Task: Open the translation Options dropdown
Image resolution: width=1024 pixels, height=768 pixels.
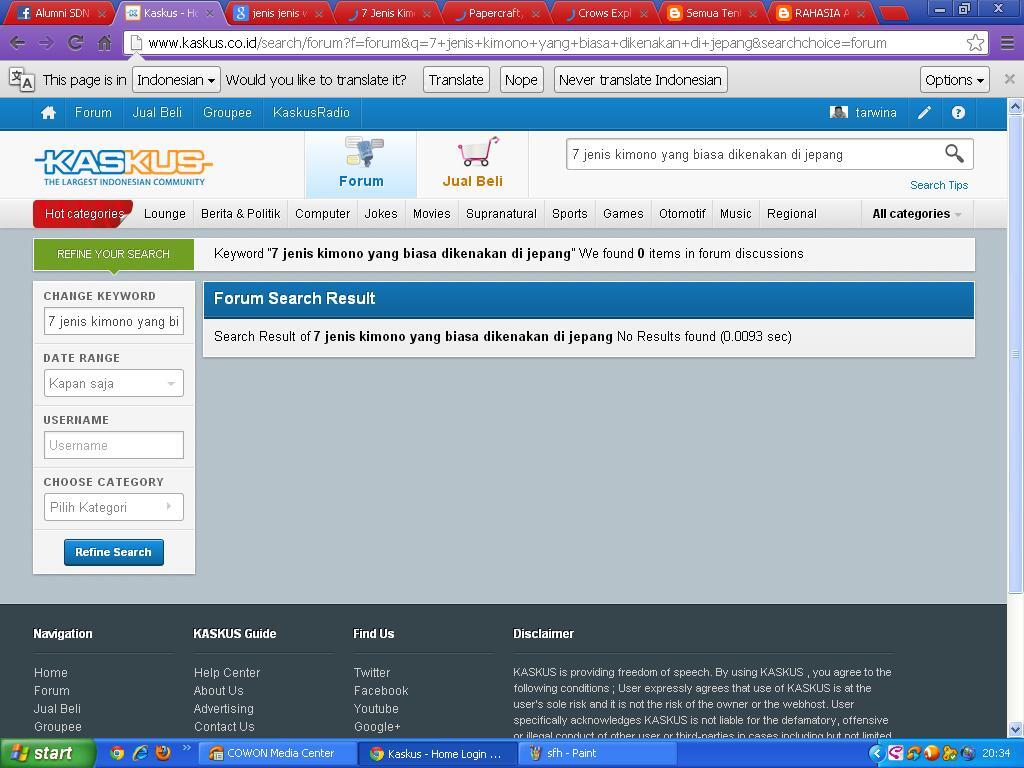Action: pyautogui.click(x=954, y=80)
